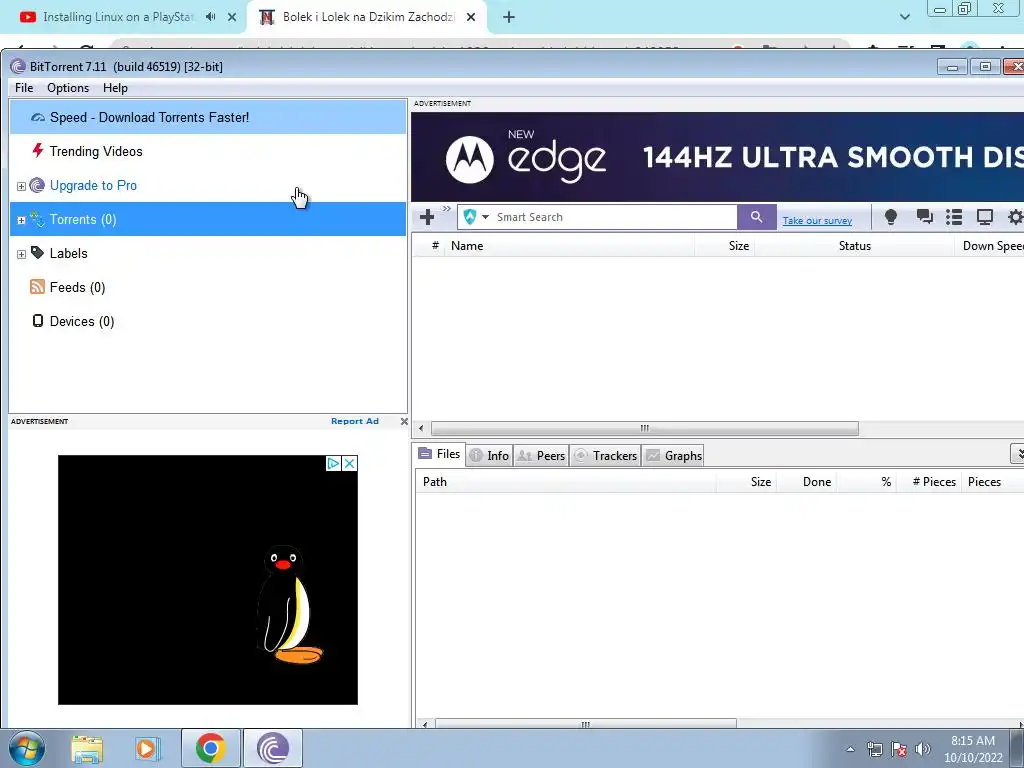1024x768 pixels.
Task: Switch to Chrome from the taskbar
Action: click(x=210, y=748)
